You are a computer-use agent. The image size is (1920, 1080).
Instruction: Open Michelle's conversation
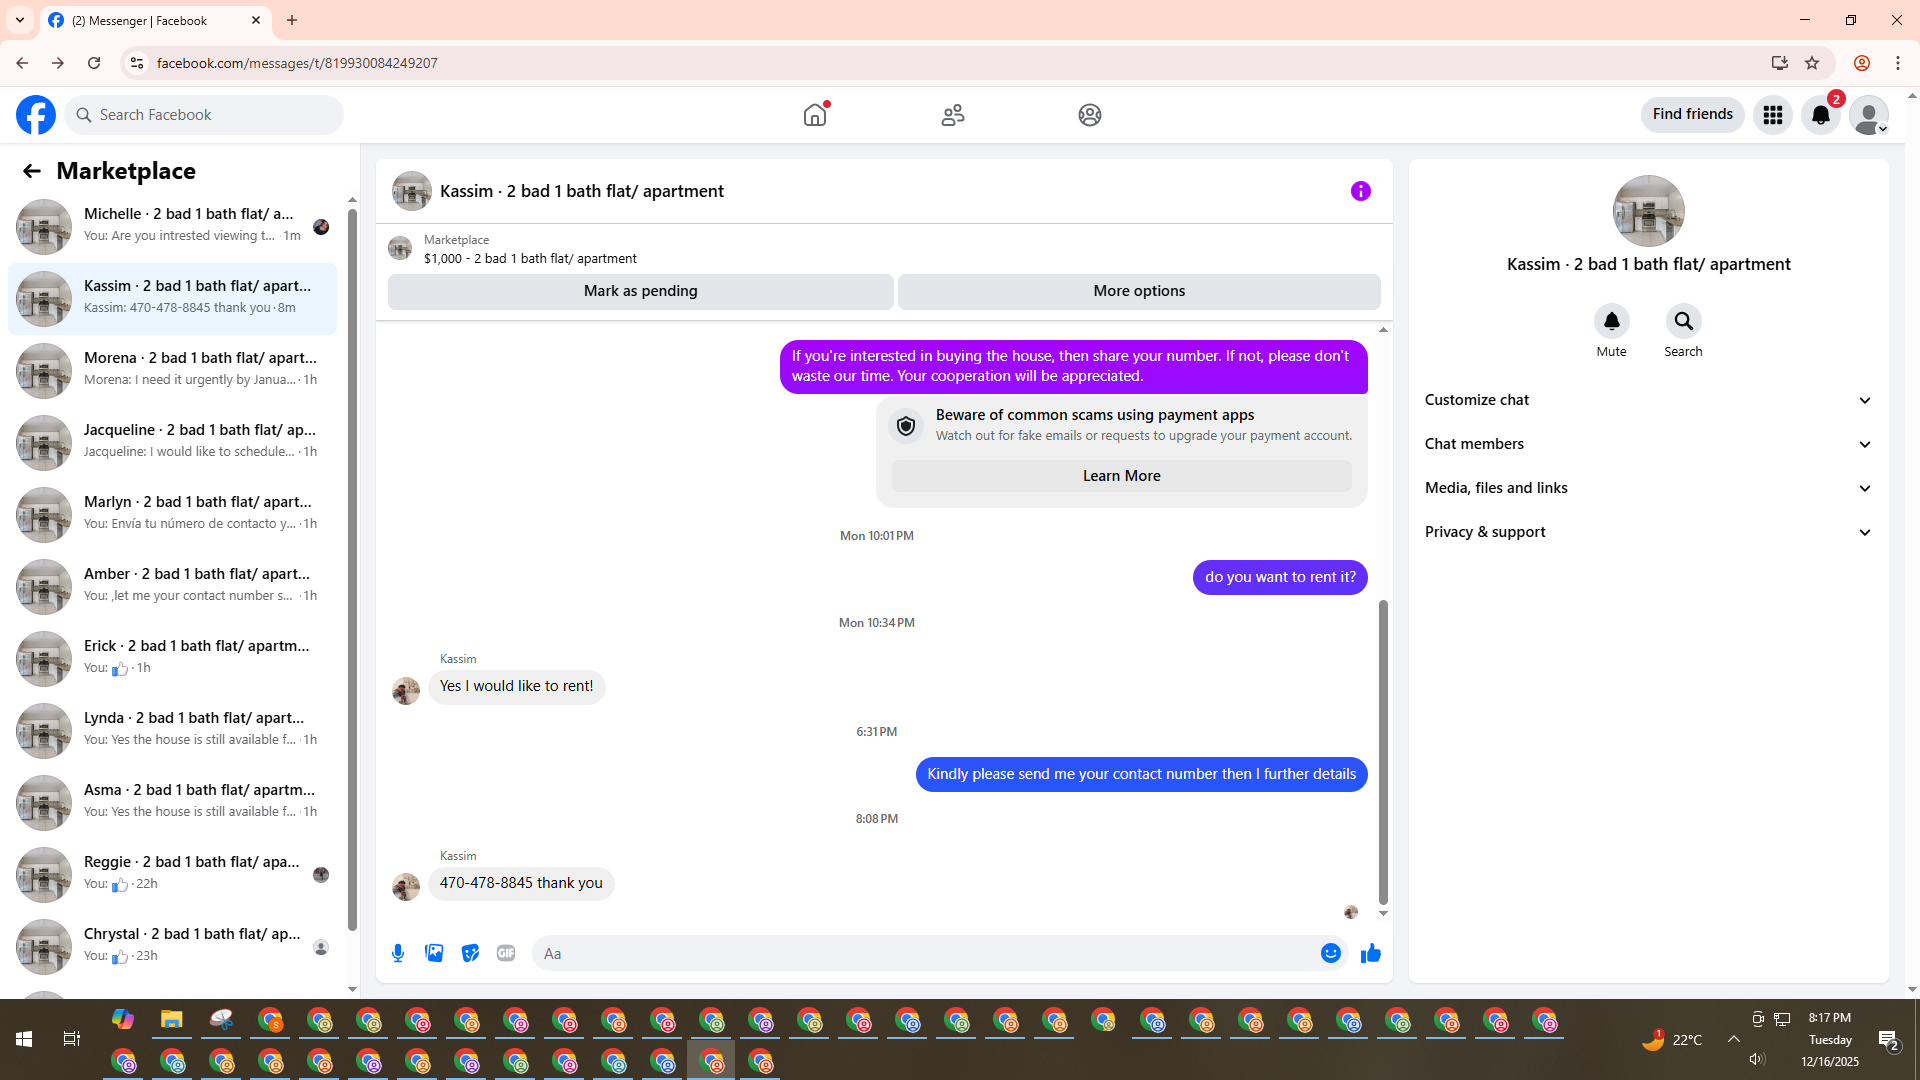click(172, 227)
